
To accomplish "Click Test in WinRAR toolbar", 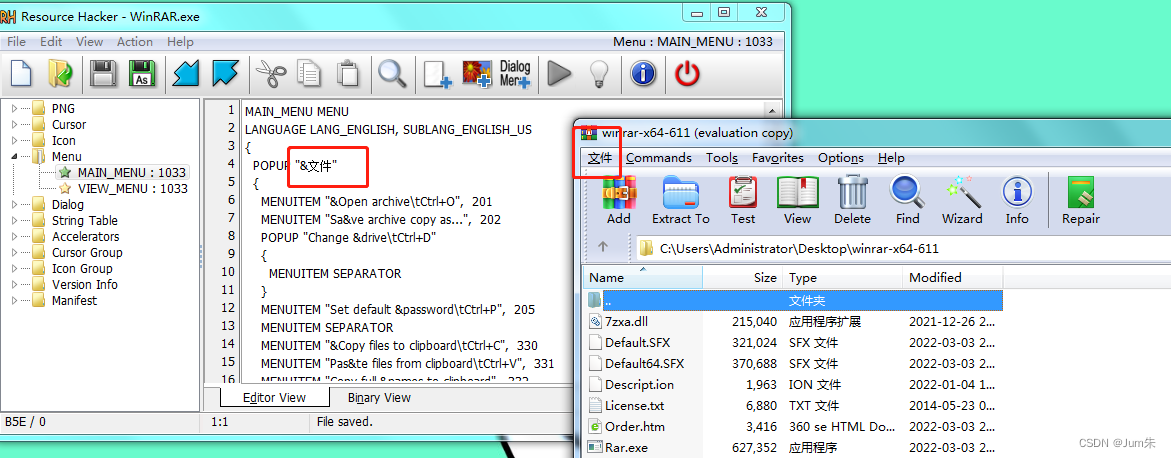I will [743, 200].
